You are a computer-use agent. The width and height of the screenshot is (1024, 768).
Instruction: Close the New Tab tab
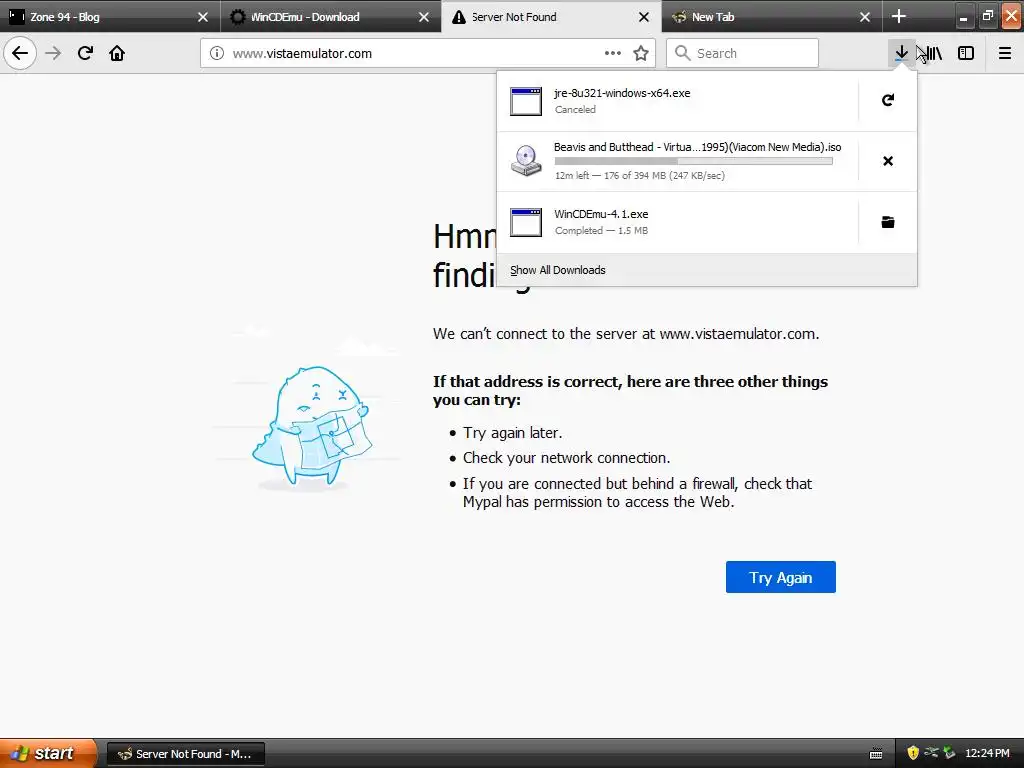pyautogui.click(x=865, y=17)
